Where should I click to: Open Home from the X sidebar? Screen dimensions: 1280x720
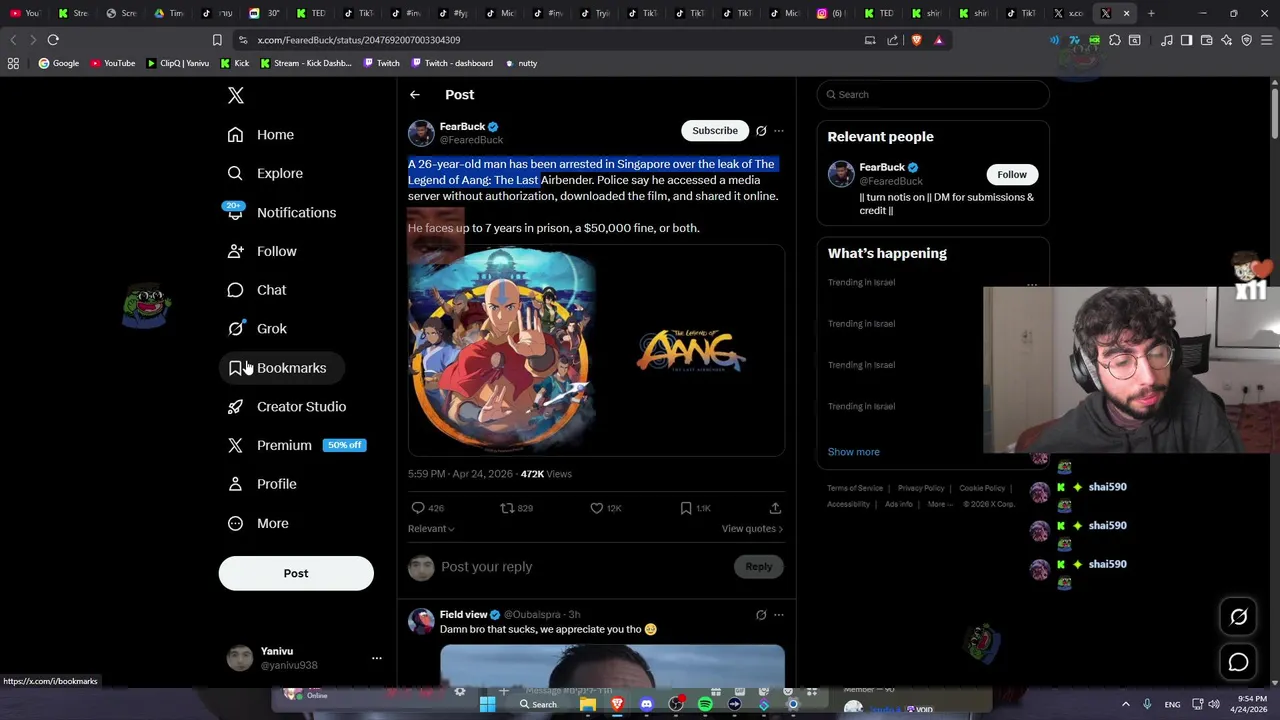click(x=261, y=135)
